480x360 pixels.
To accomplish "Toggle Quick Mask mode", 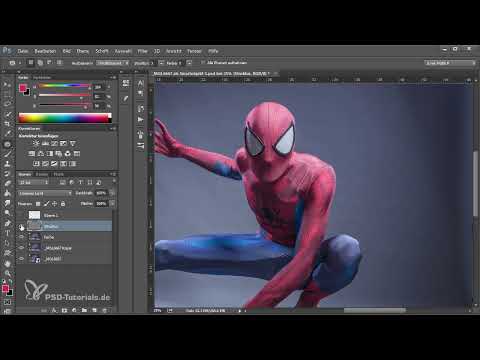I will click(7, 302).
